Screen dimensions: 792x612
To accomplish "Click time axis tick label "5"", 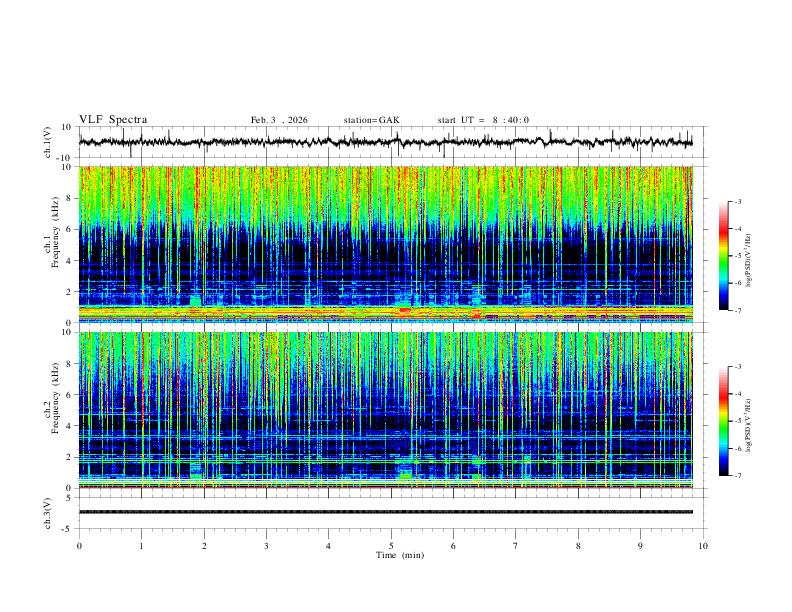I will (391, 546).
